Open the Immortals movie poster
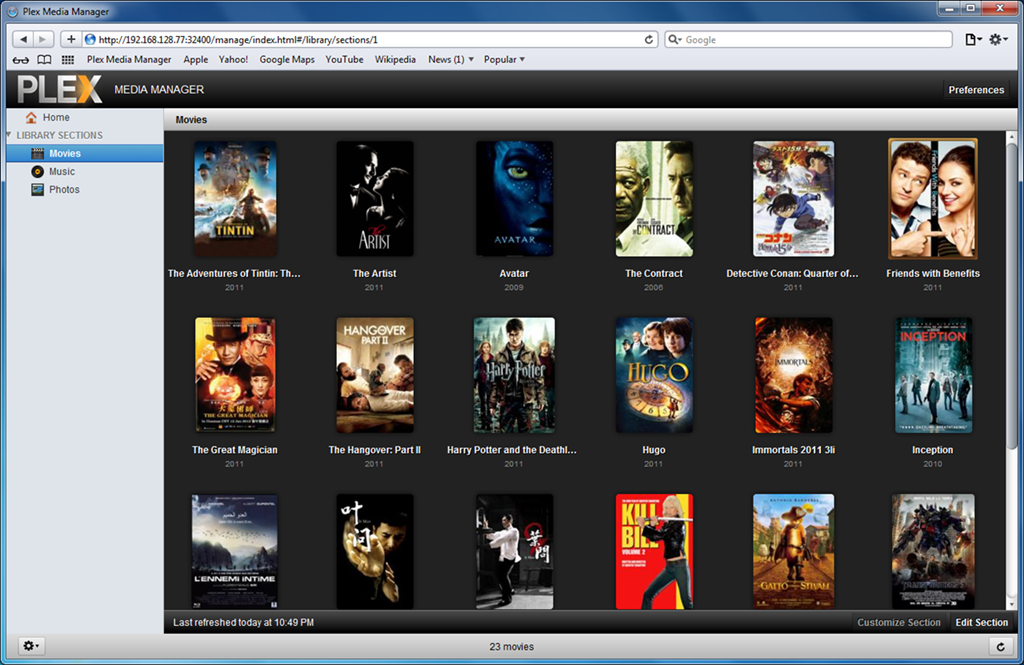The height and width of the screenshot is (665, 1024). pyautogui.click(x=793, y=375)
